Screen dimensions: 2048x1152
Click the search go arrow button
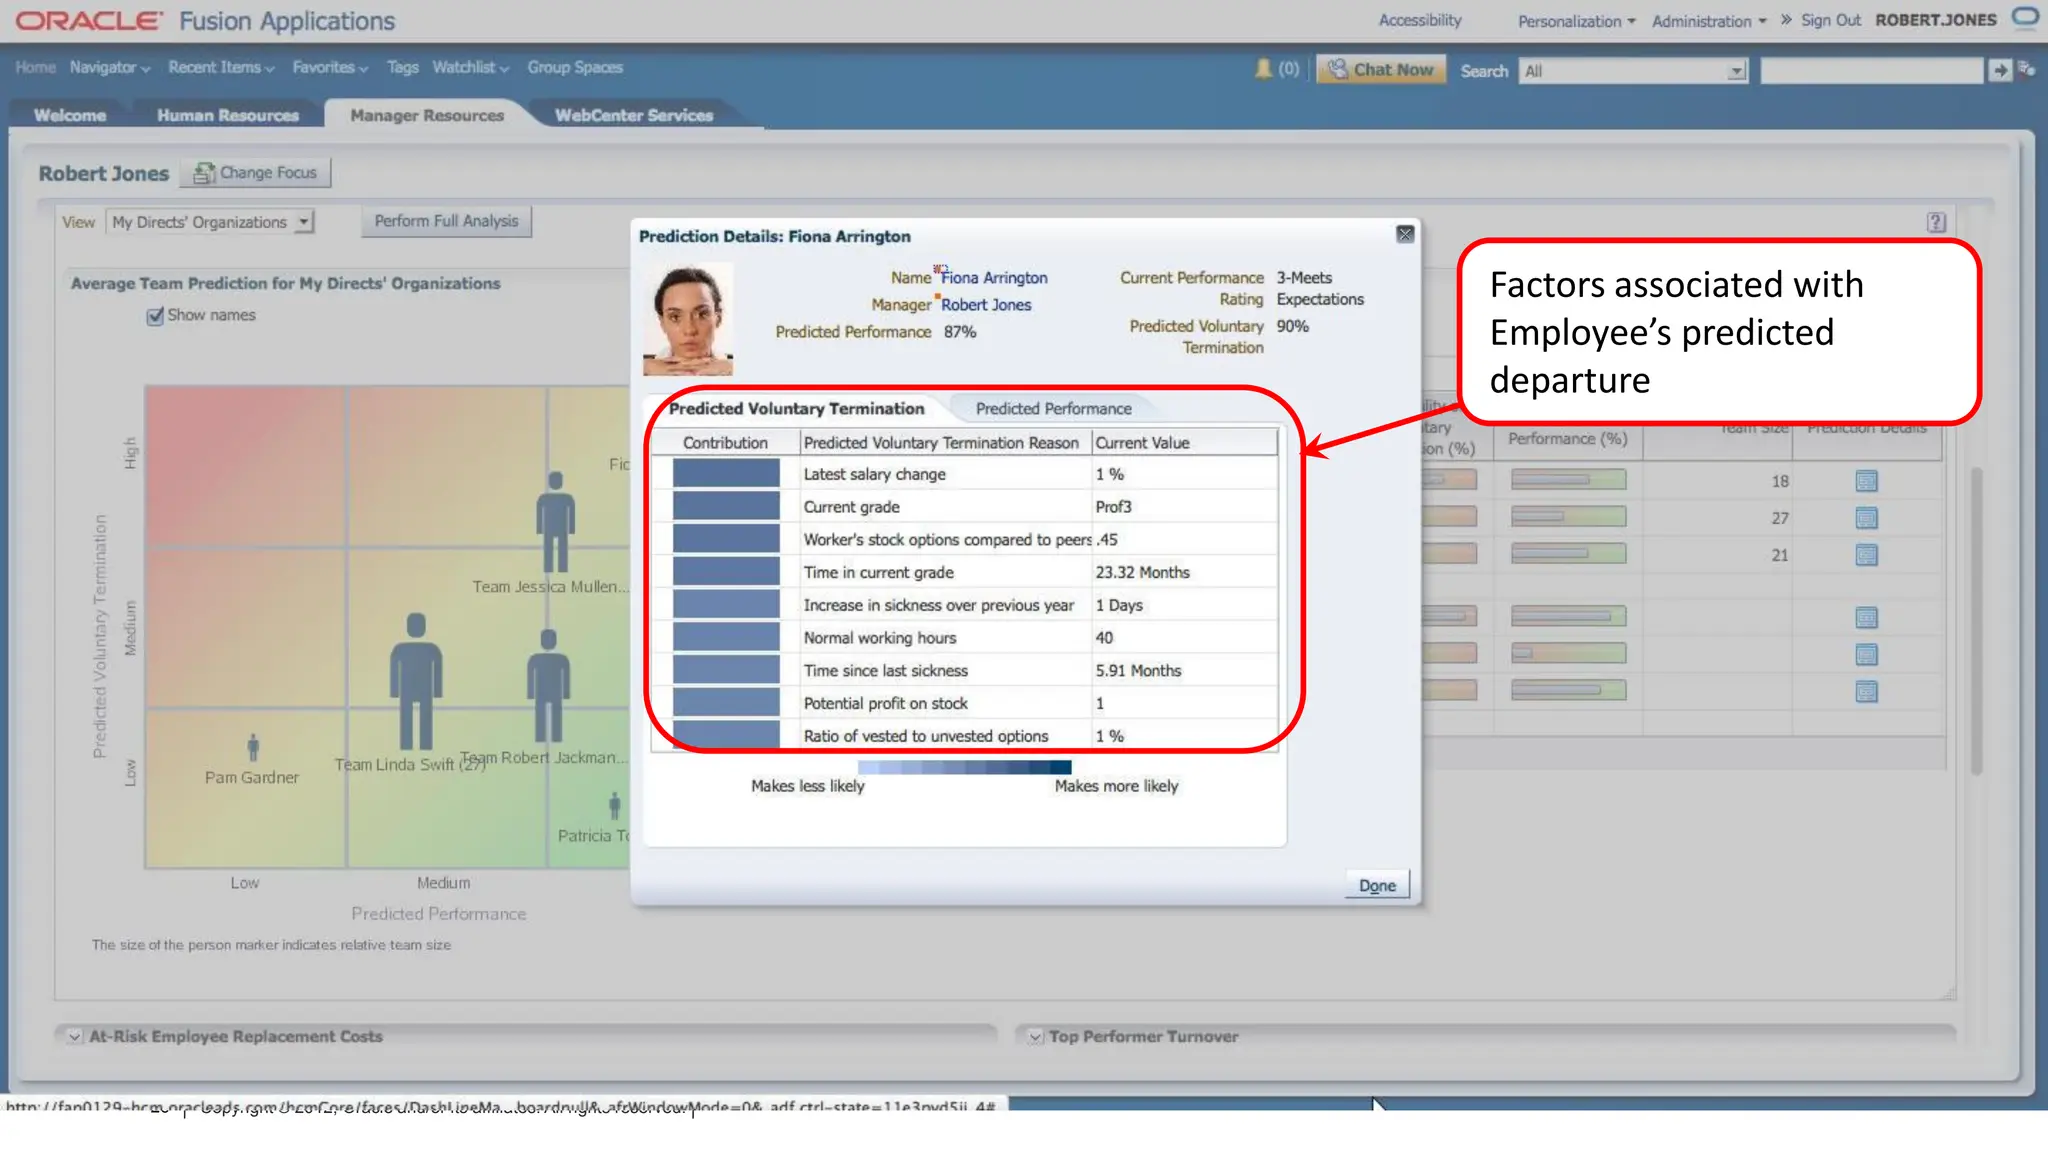(1999, 70)
